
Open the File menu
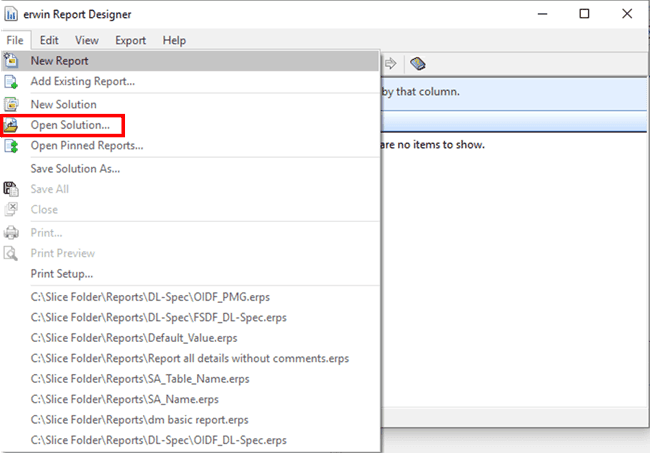(x=15, y=40)
